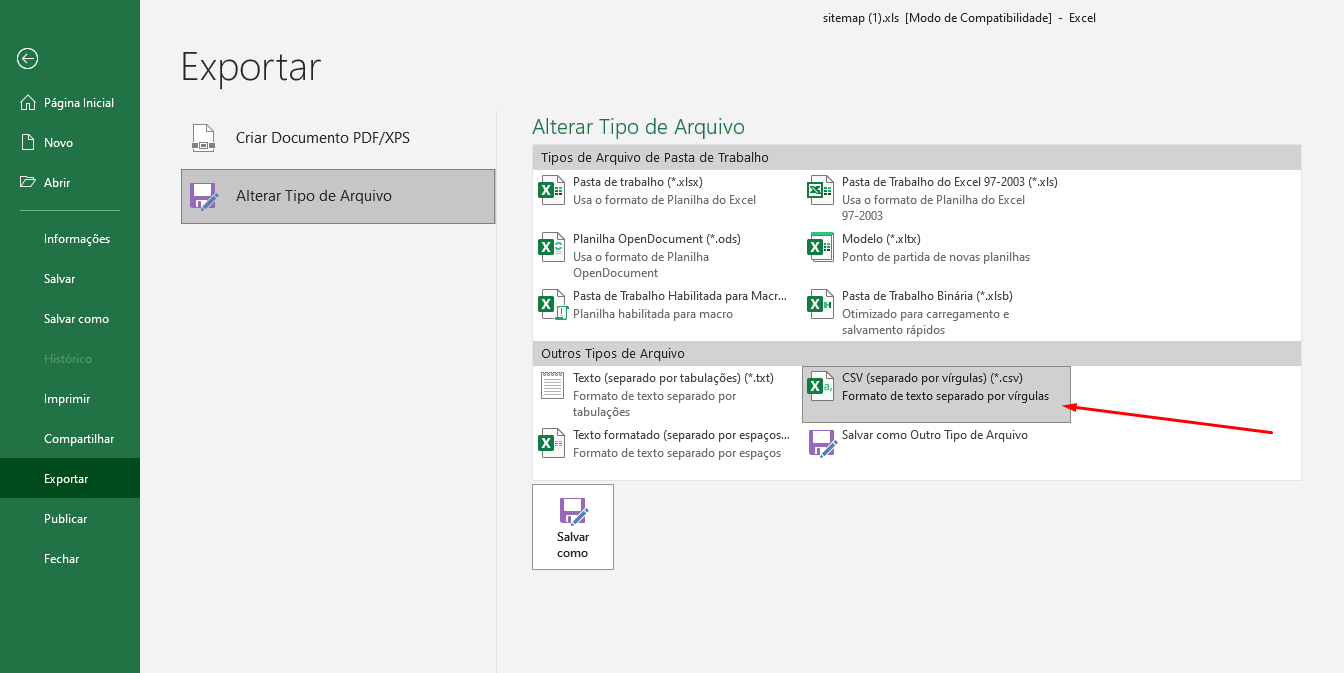Click the Tipos de Arquivo de Pasta de Trabalho header

(x=917, y=157)
